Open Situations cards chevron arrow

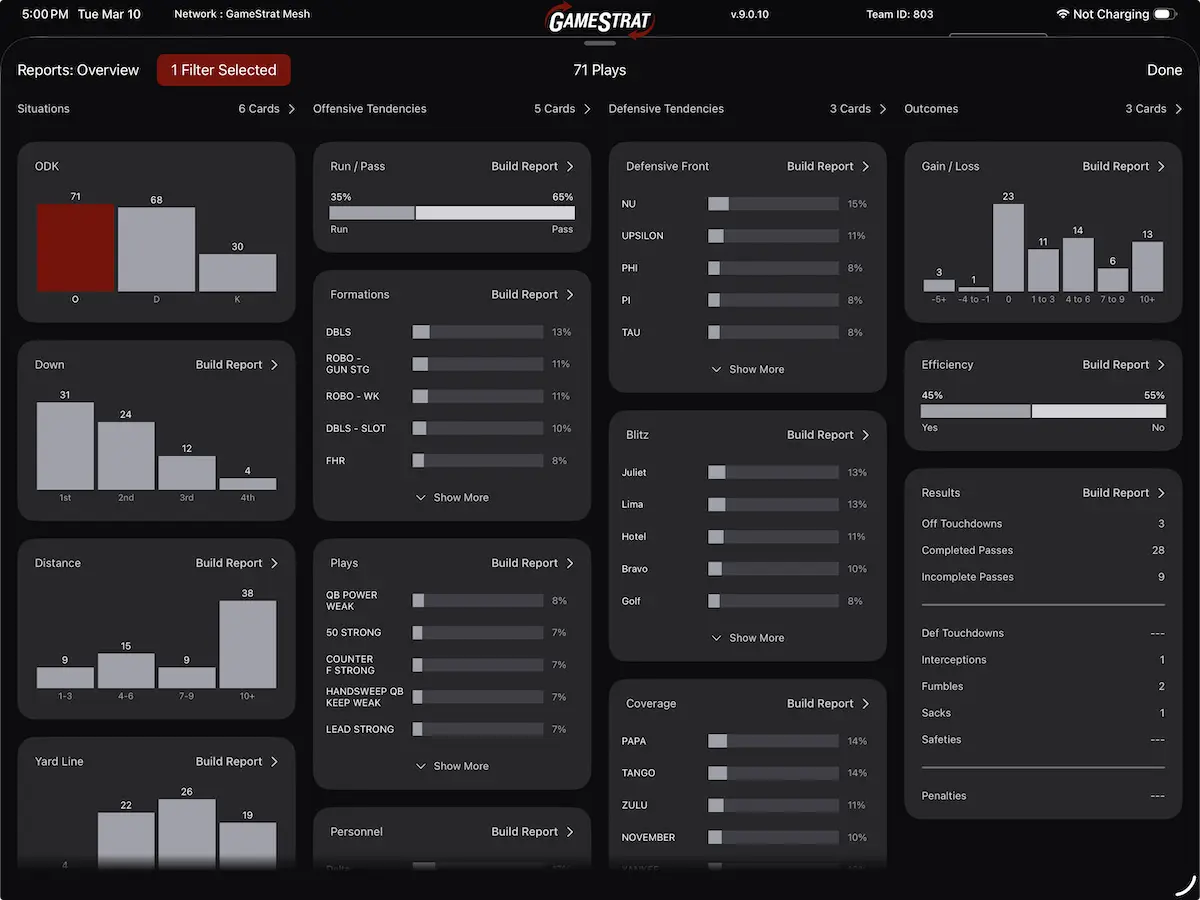point(291,109)
